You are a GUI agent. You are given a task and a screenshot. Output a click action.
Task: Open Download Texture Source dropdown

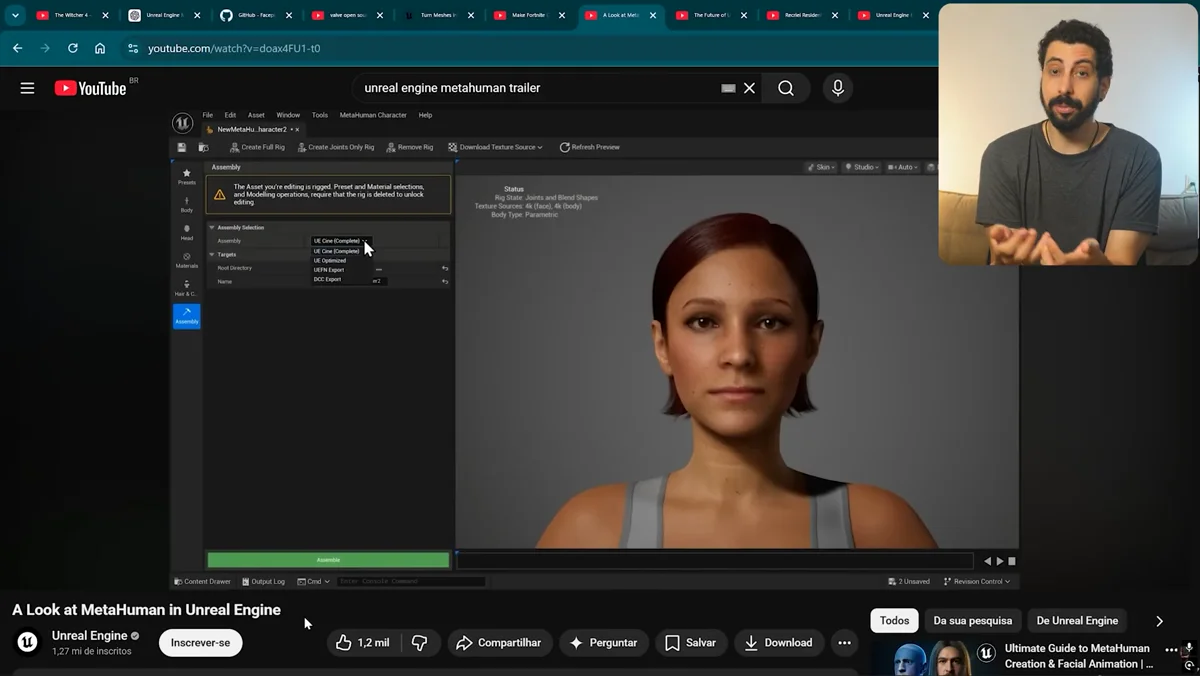pyautogui.click(x=495, y=147)
